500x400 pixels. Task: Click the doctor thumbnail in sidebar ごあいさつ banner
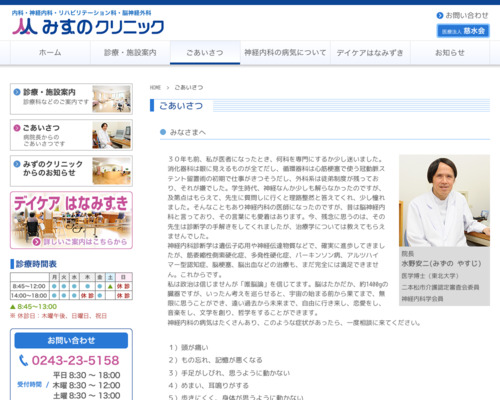tap(111, 135)
